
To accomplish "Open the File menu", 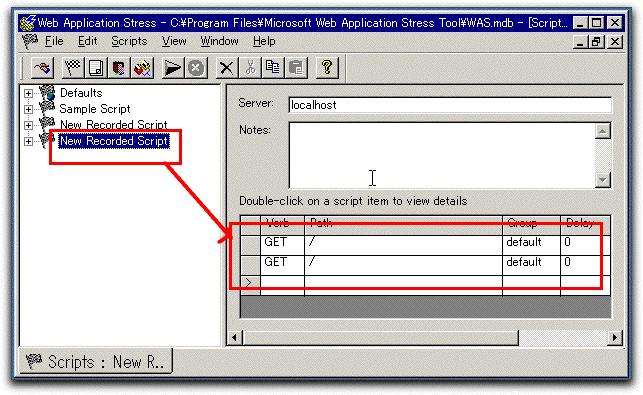I will point(54,41).
